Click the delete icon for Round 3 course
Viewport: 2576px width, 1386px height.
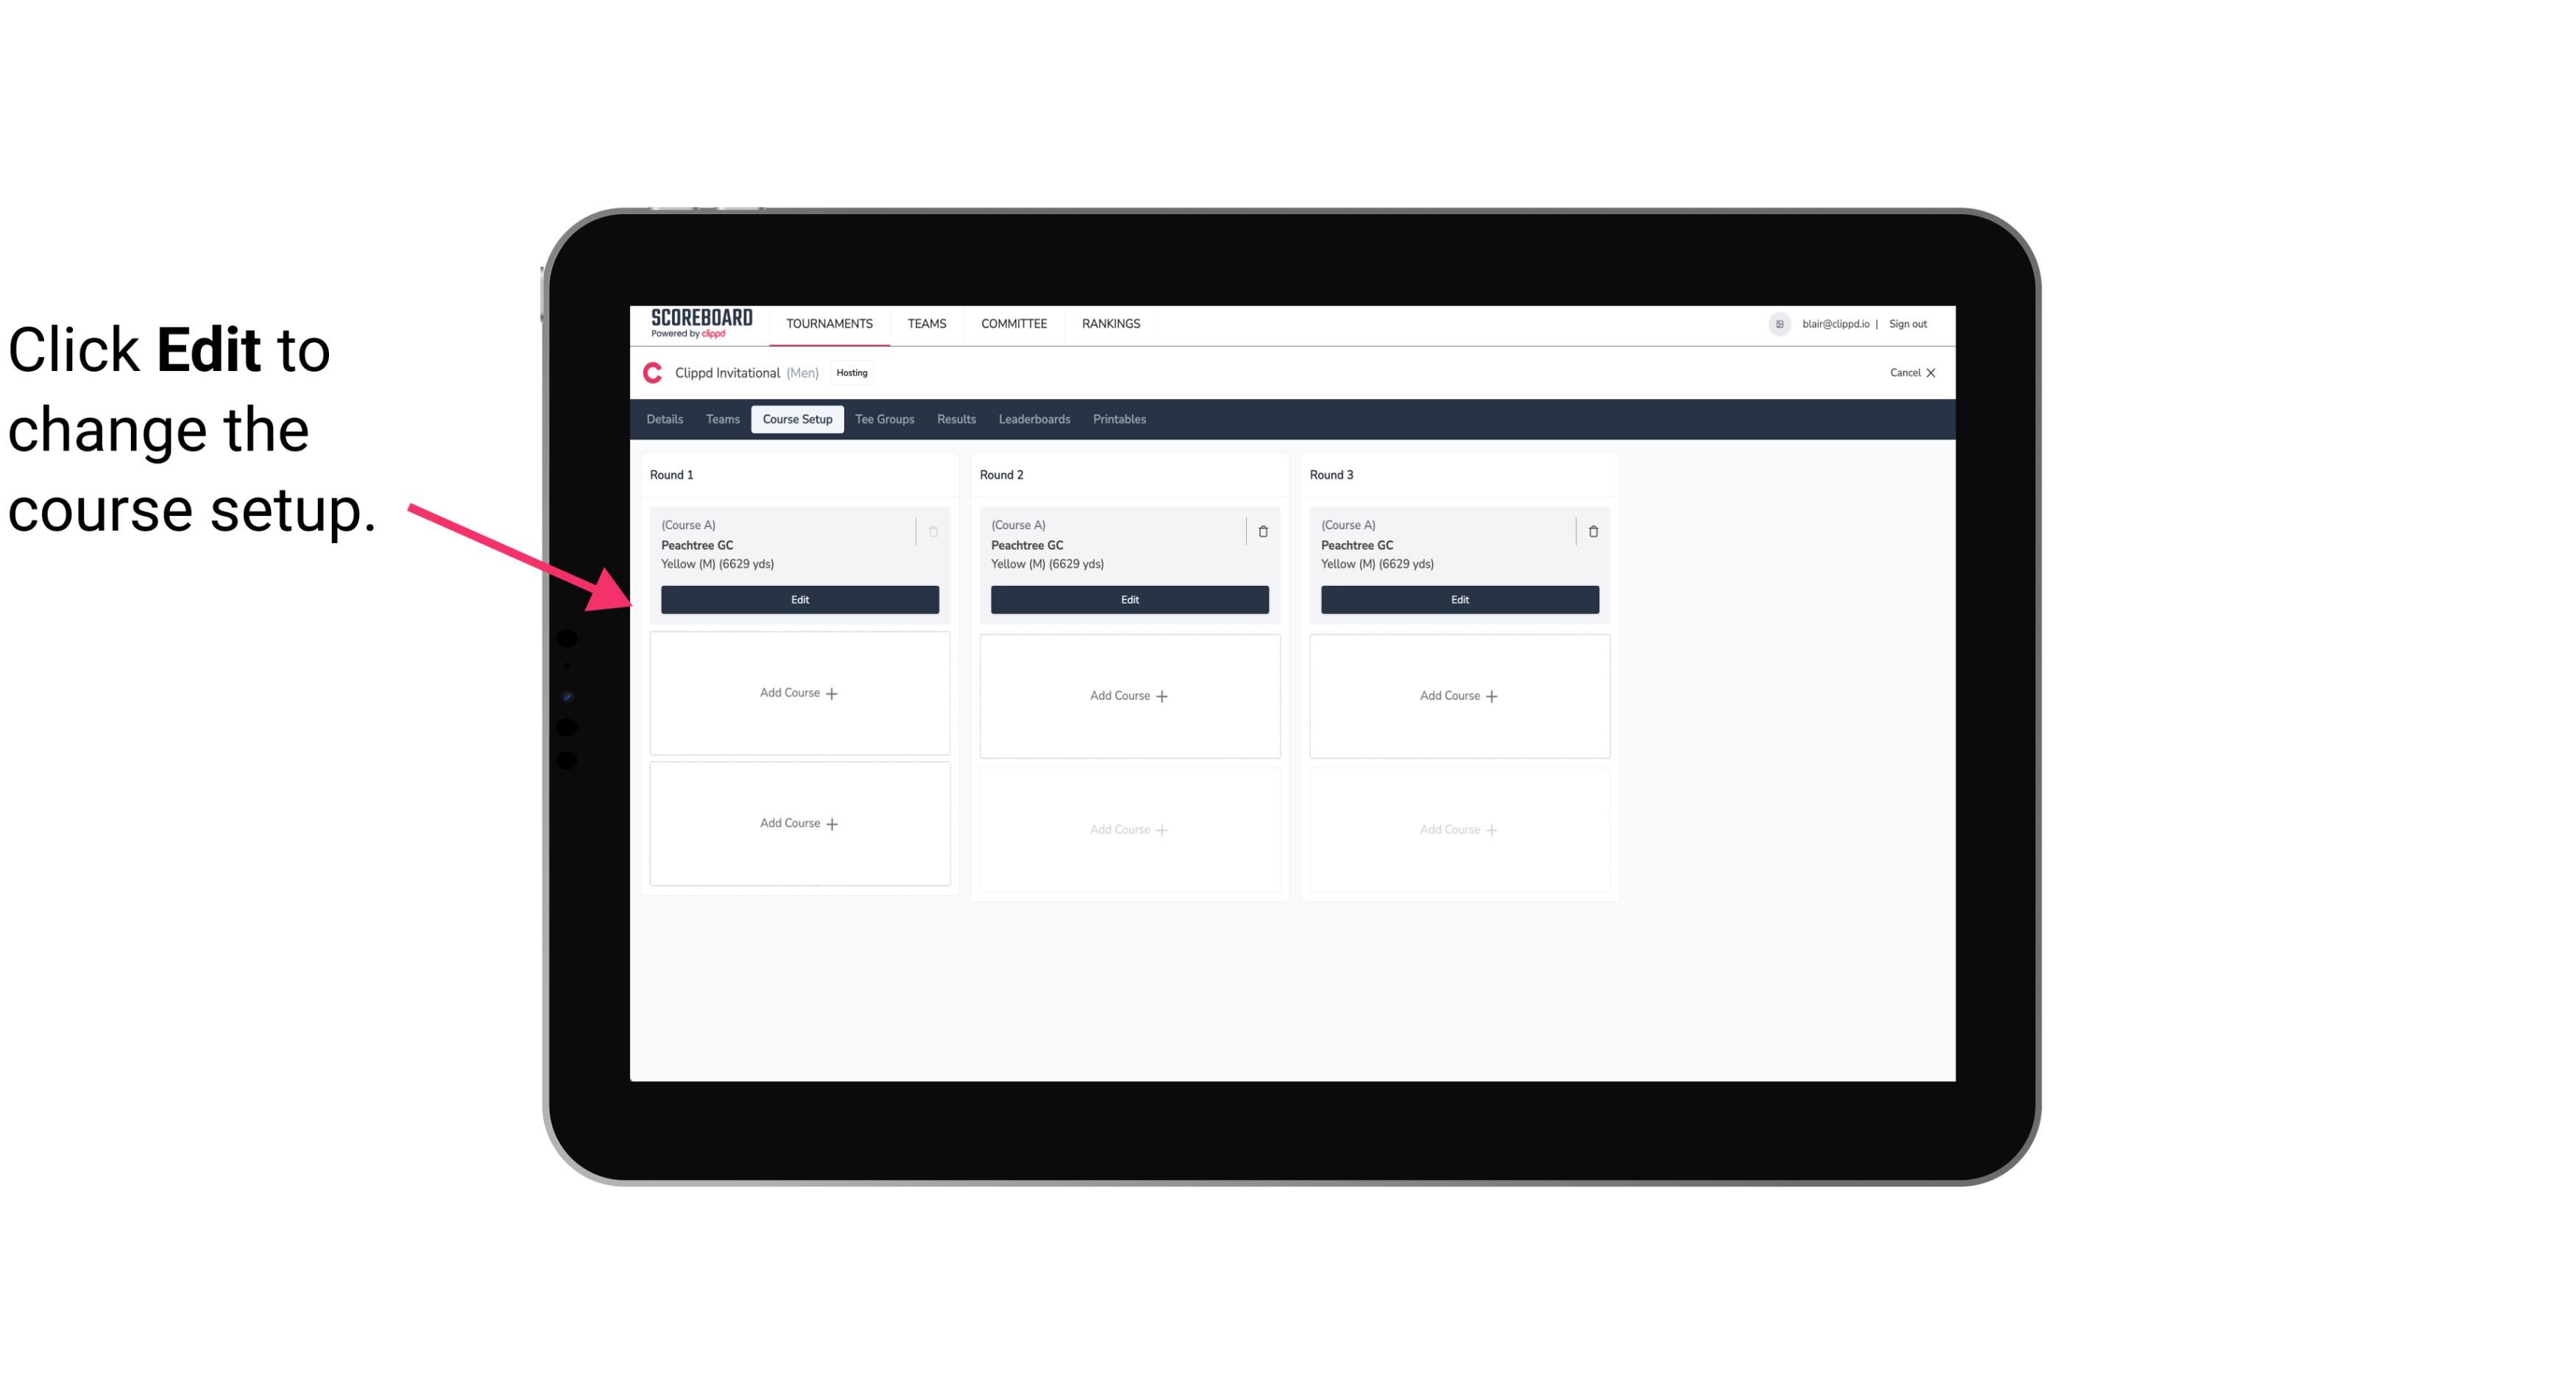(x=1592, y=531)
